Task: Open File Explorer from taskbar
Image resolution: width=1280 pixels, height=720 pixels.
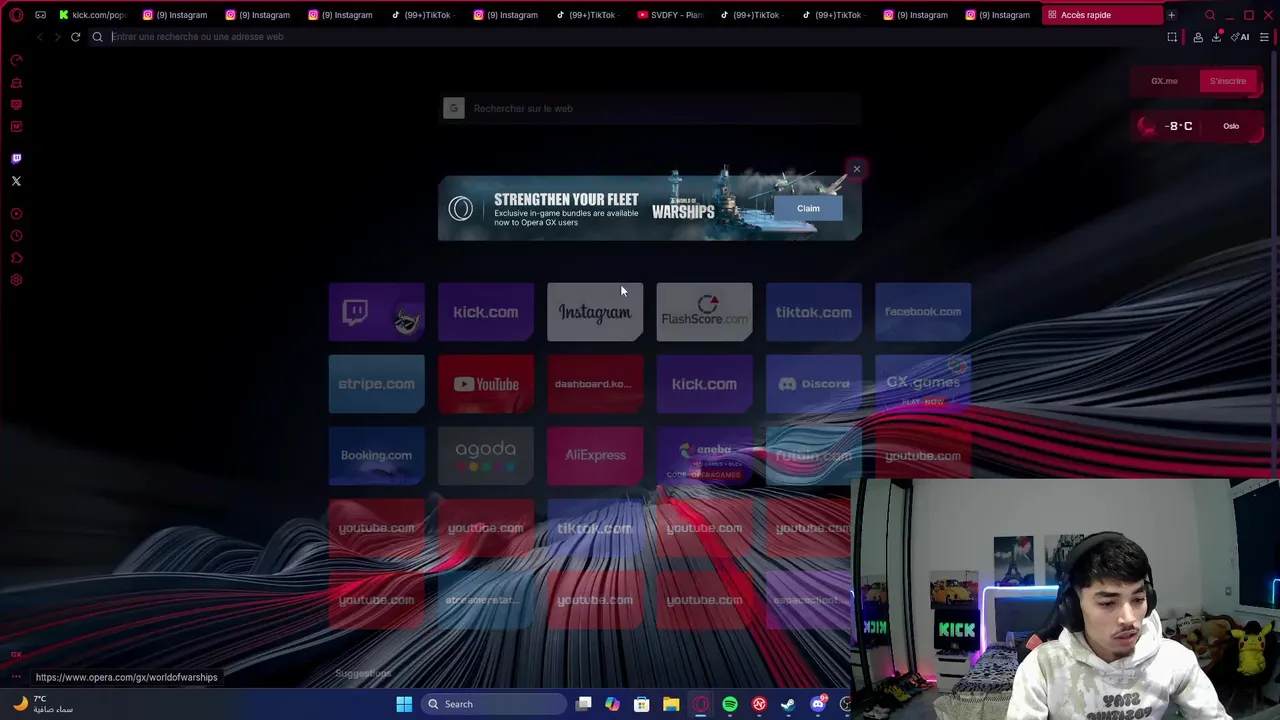Action: tap(671, 704)
